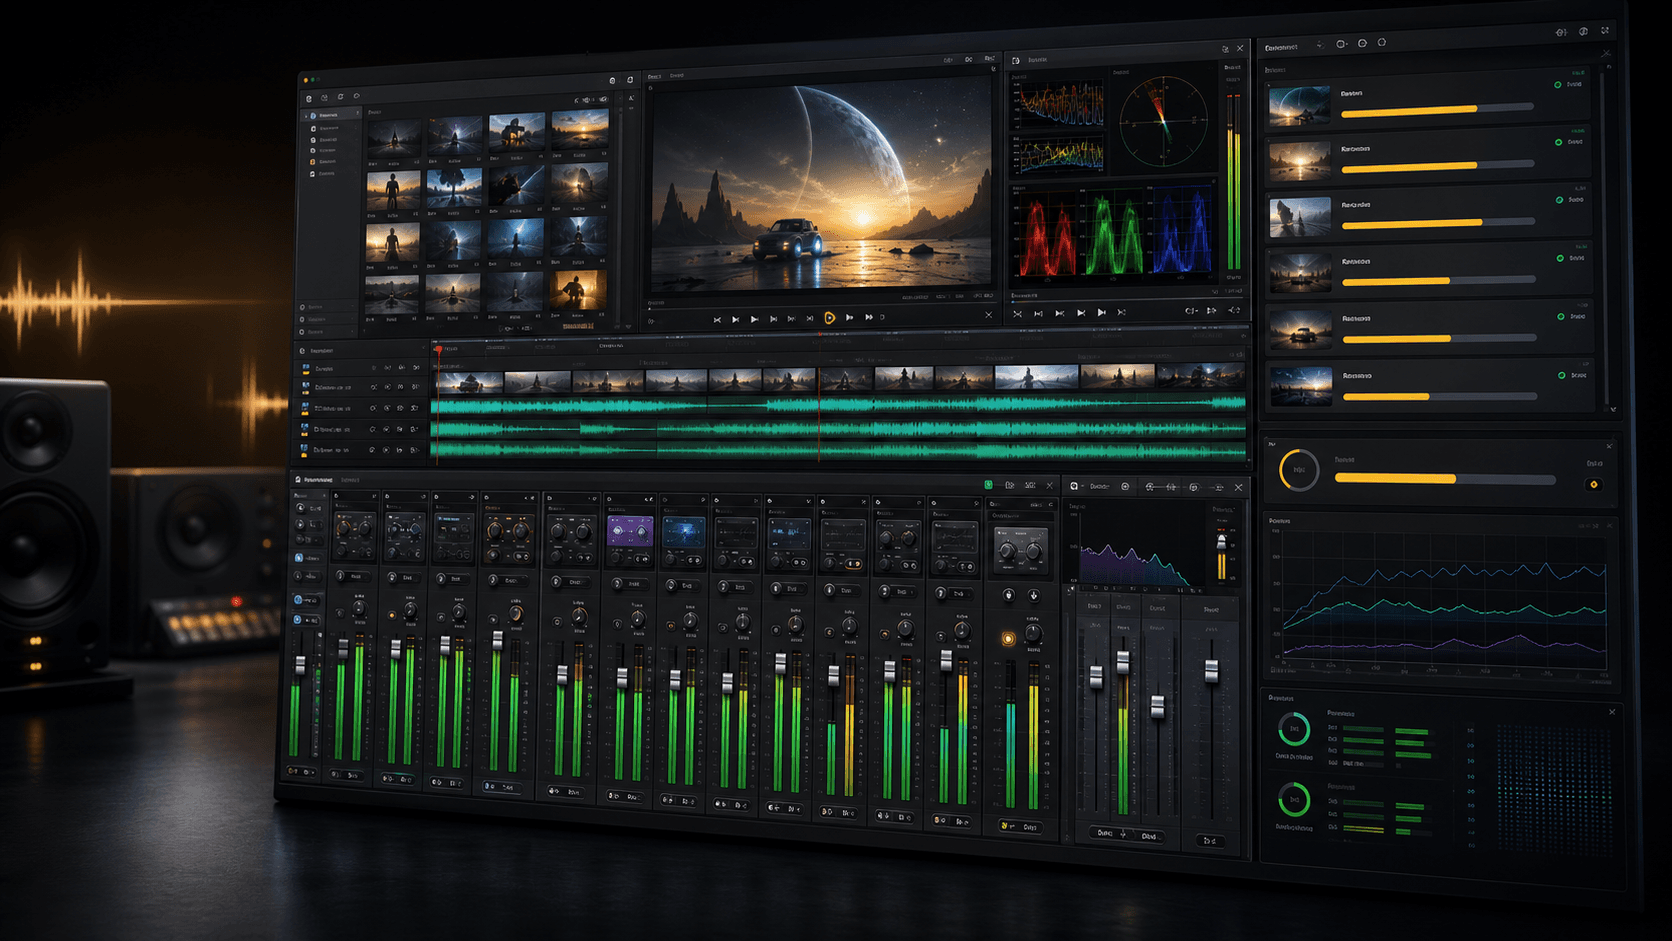Adjust the rightmost master fader
Screen dimensions: 1672x941
(x=1211, y=672)
